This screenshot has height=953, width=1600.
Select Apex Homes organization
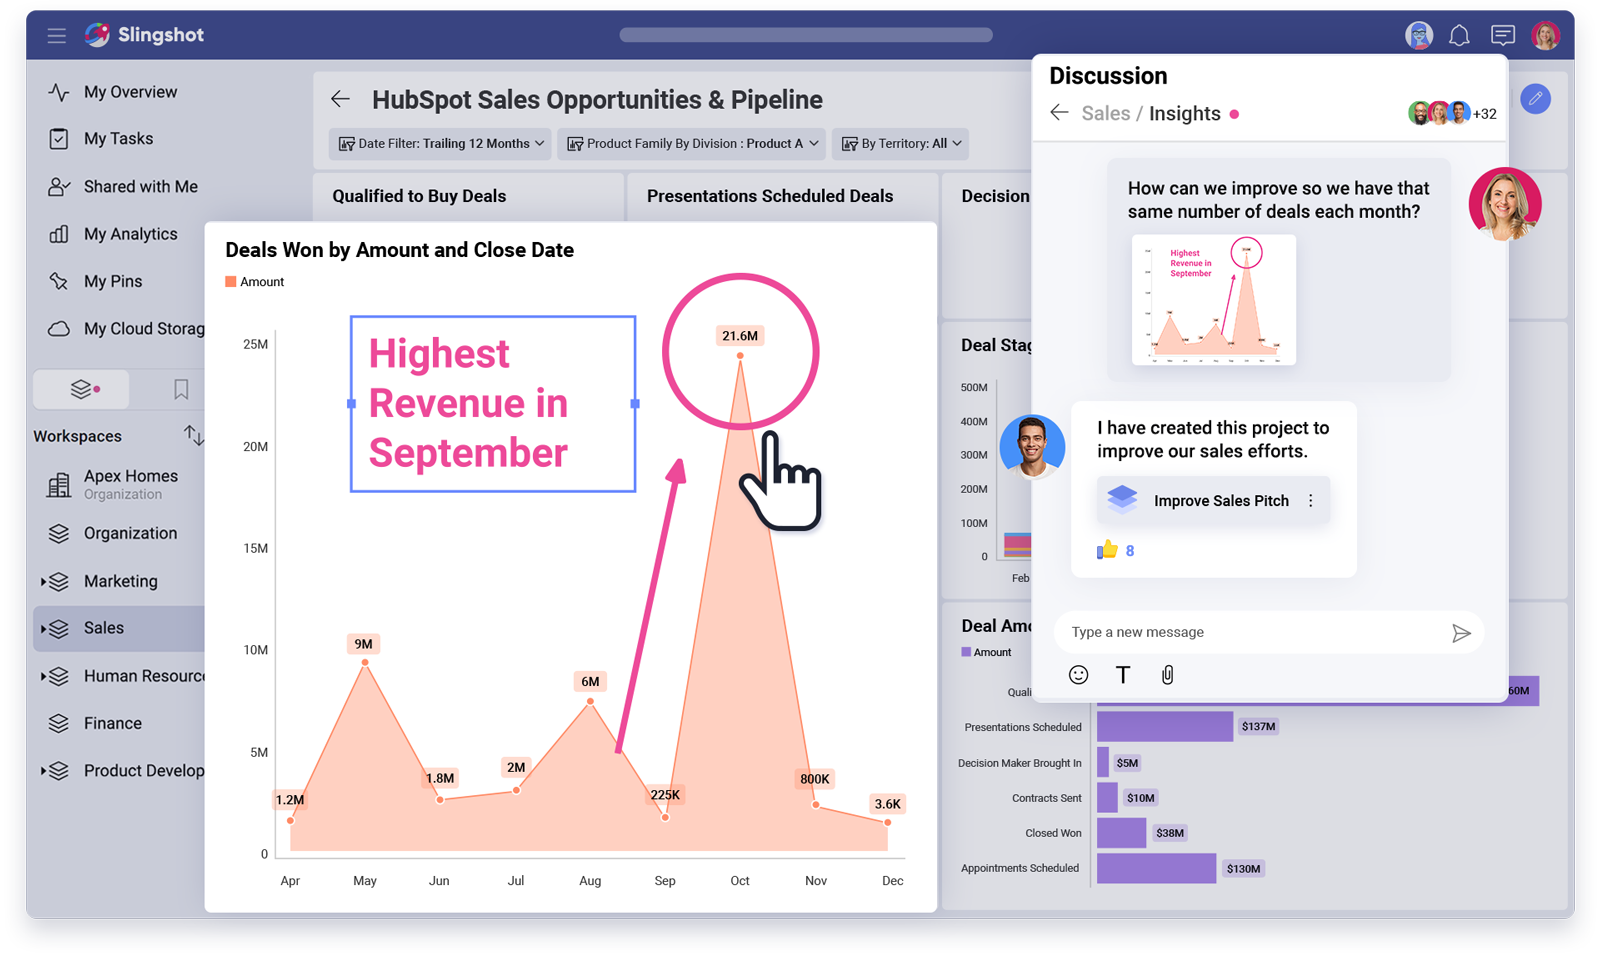pyautogui.click(x=130, y=484)
